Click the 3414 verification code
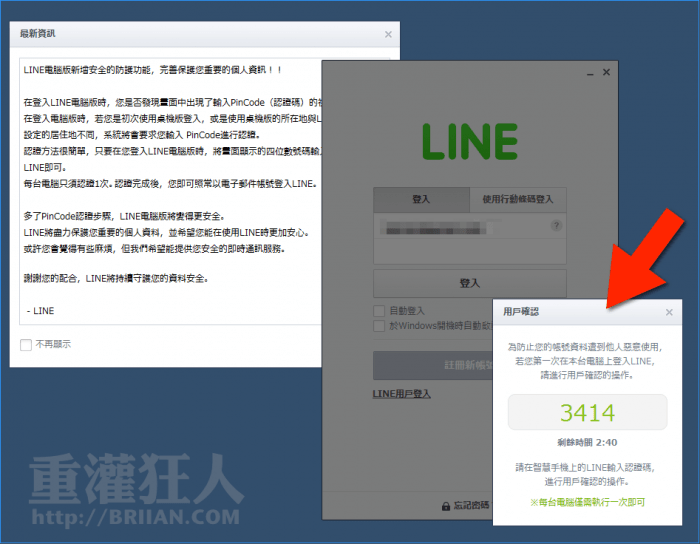Screen dimensions: 700x544 pyautogui.click(x=588, y=413)
